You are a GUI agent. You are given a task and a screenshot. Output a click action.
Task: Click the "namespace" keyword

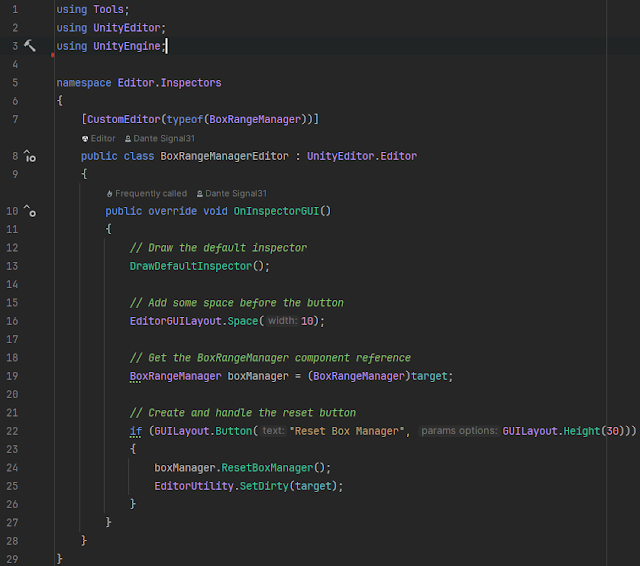pos(84,83)
